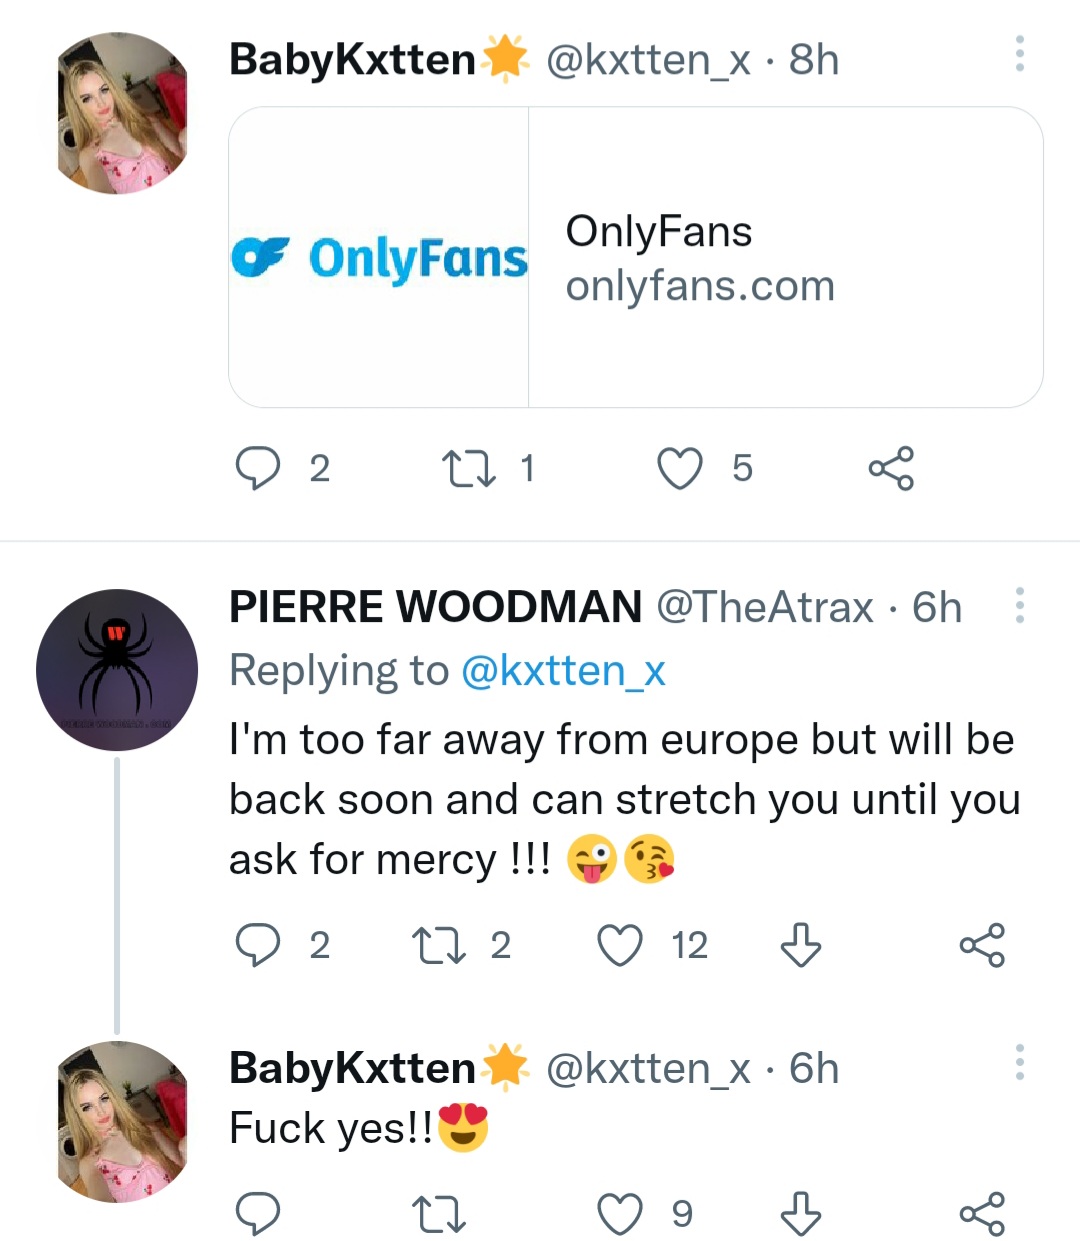
Task: Retweet Pierre Woodman's reply
Action: pos(439,945)
